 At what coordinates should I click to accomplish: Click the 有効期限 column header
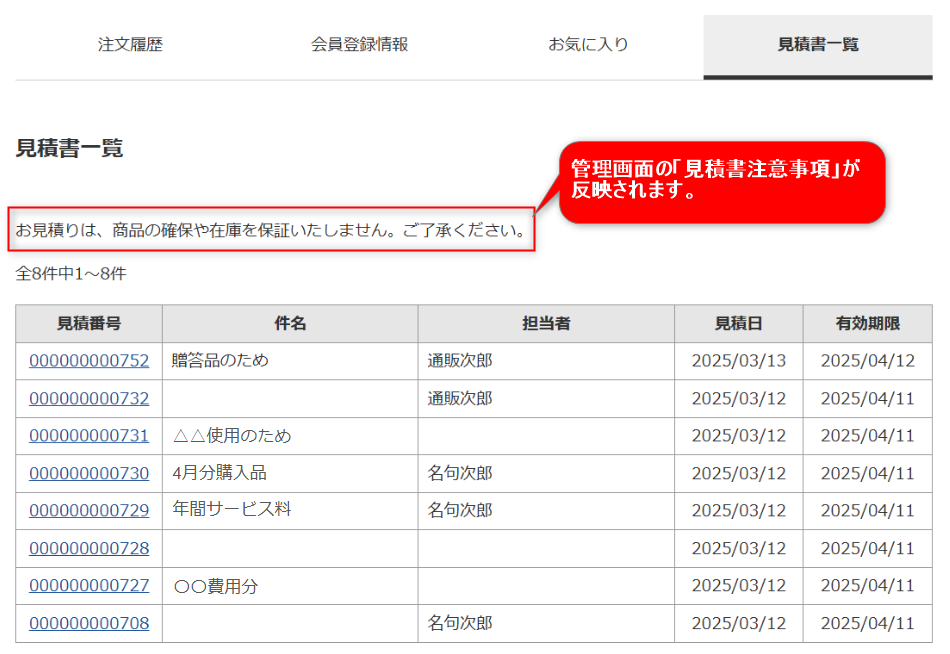coord(867,324)
